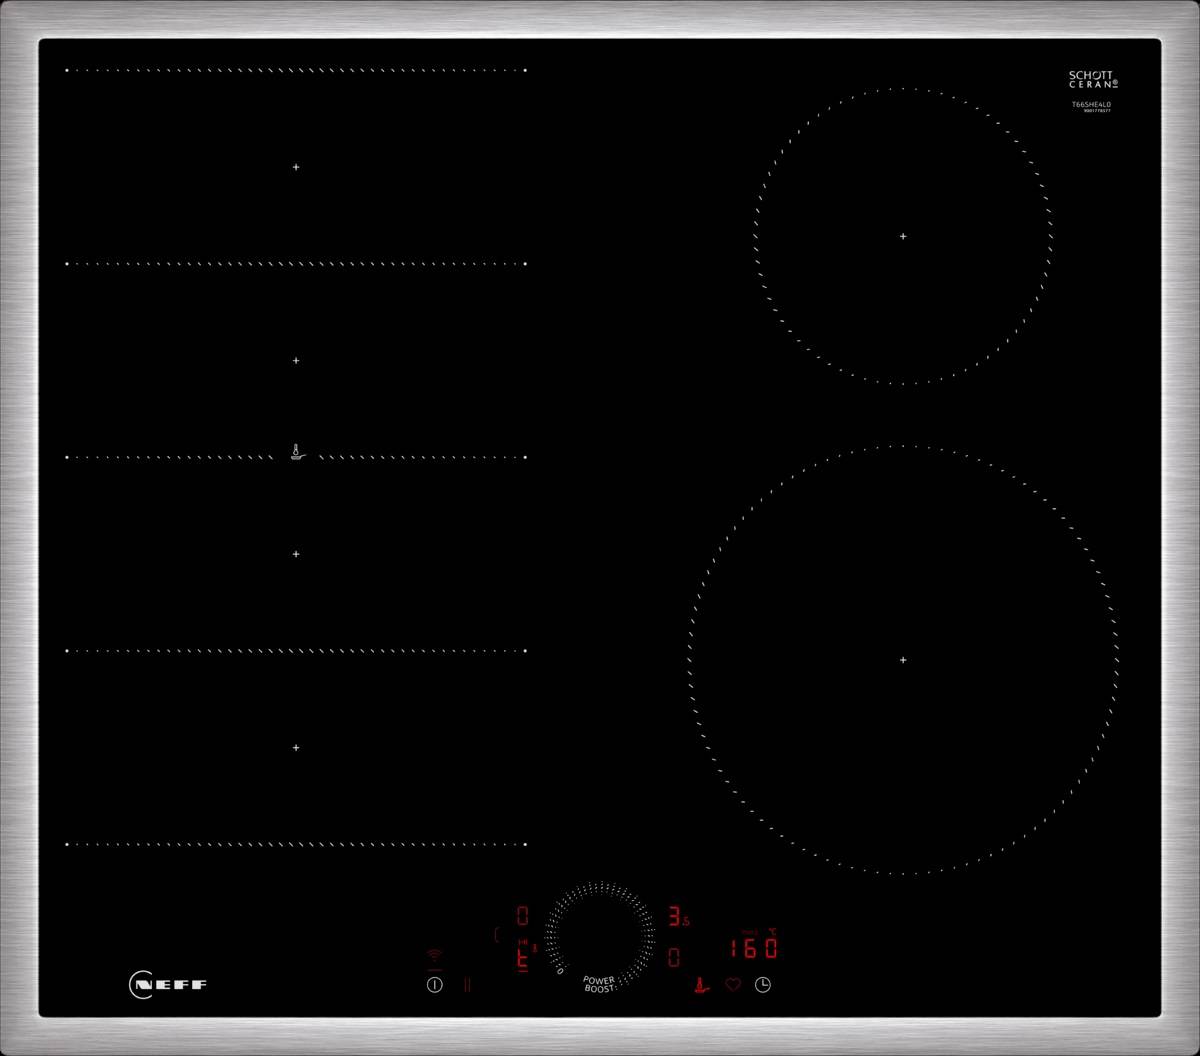Select the top-left zone display showing 0
This screenshot has height=1056, width=1200.
(522, 916)
